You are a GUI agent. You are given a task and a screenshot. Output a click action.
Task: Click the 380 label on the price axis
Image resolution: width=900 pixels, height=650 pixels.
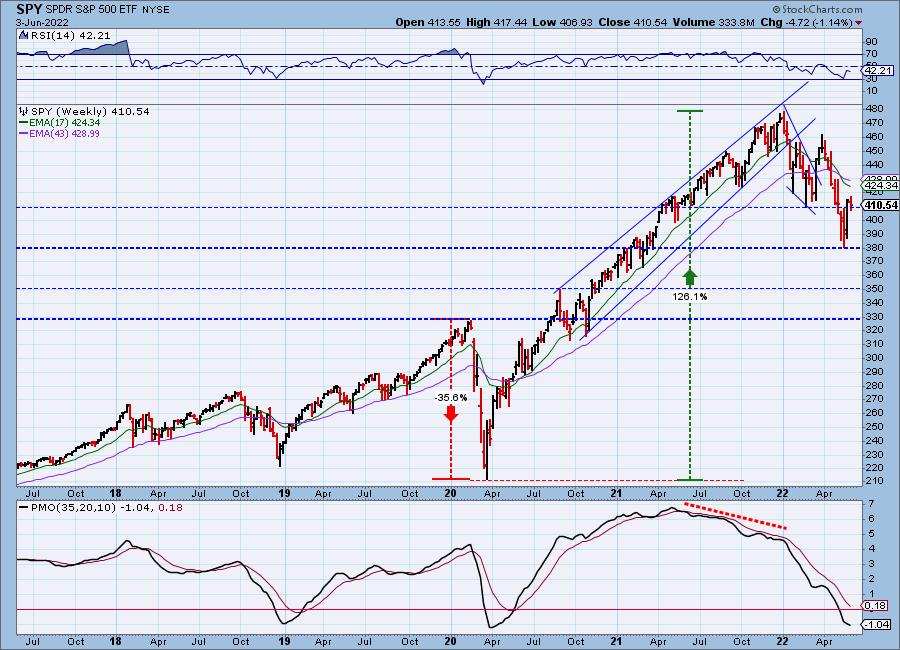pyautogui.click(x=874, y=247)
